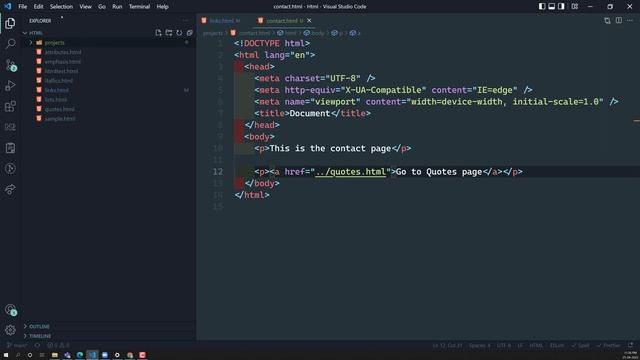Open the editor More Actions ellipsis
Viewport: 640px width, 360px height.
pos(630,20)
